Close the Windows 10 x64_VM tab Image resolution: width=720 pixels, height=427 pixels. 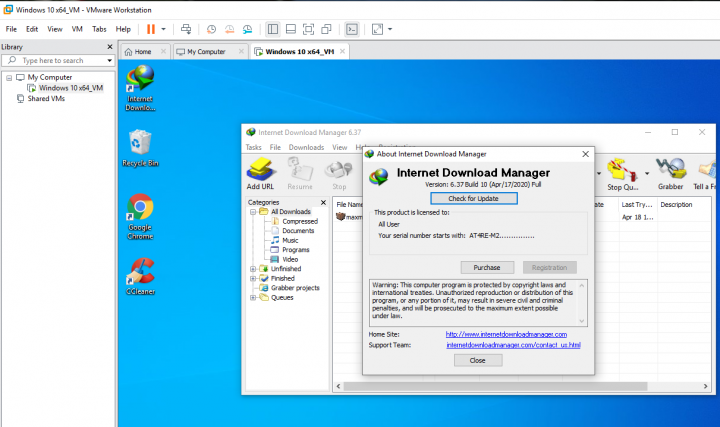(x=342, y=51)
